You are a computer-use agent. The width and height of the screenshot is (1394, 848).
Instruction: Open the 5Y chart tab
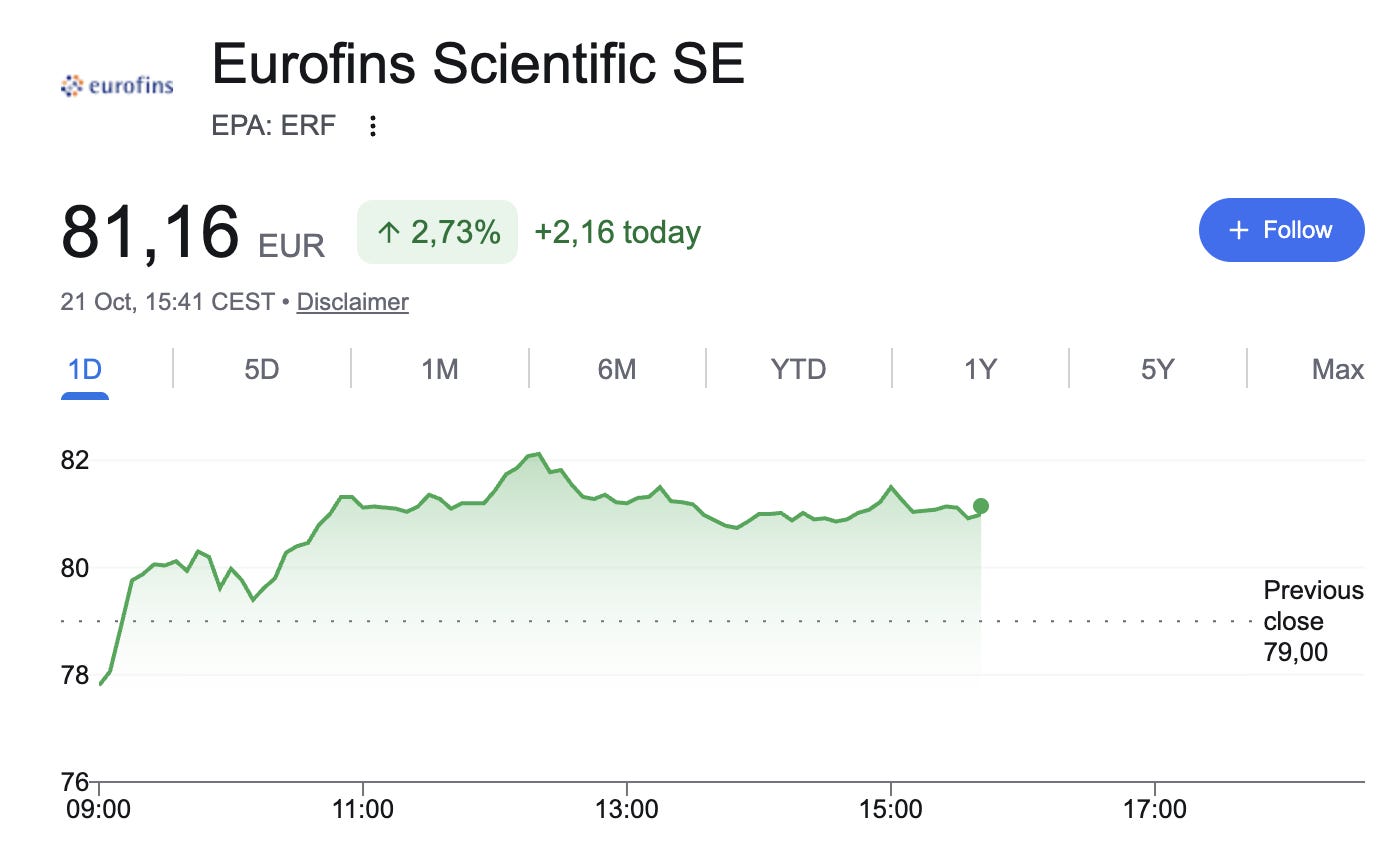(1157, 370)
